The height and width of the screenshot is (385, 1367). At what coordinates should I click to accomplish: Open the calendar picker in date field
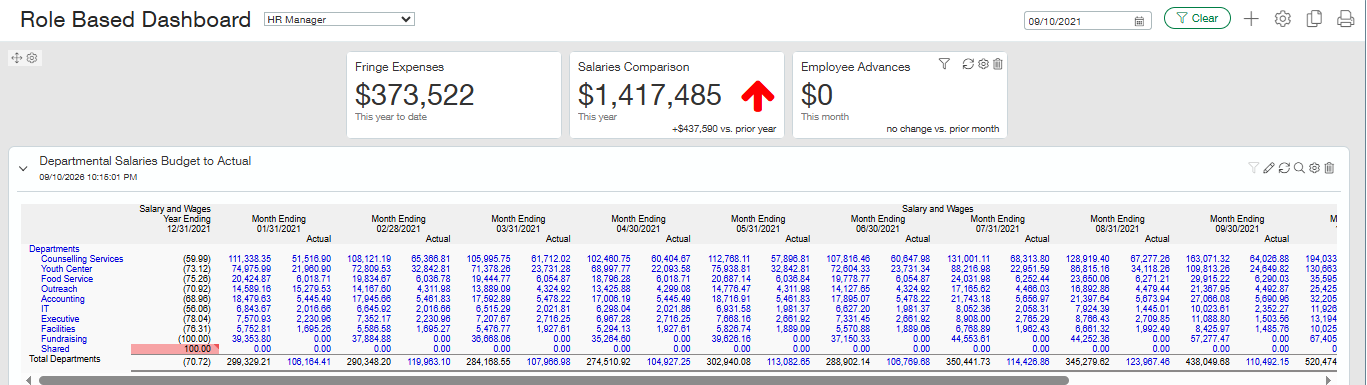pos(1139,20)
